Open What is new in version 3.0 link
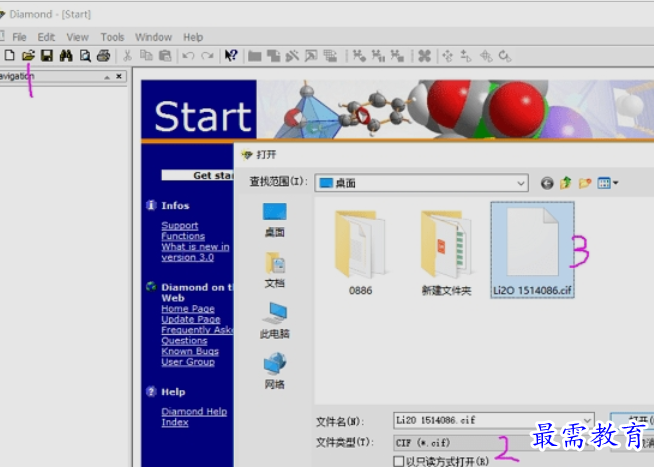 pyautogui.click(x=195, y=252)
